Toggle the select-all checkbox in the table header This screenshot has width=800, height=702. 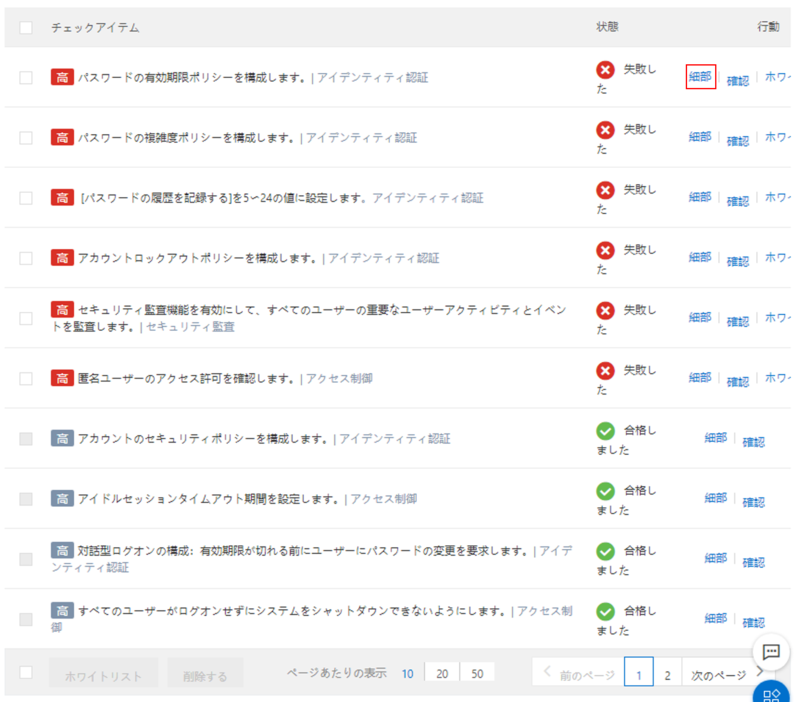coord(26,28)
